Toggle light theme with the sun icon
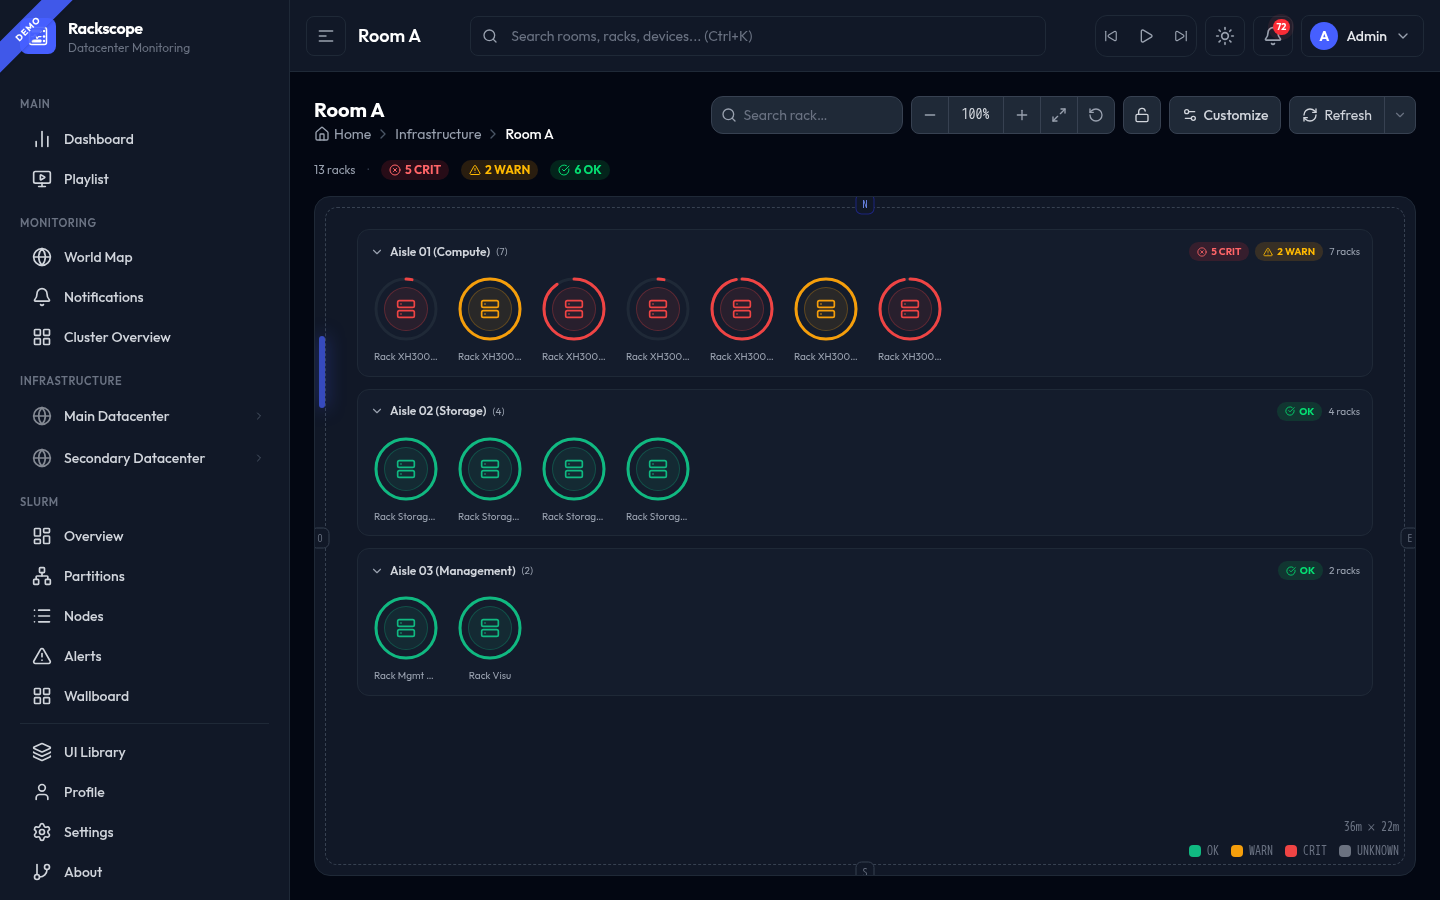Viewport: 1440px width, 900px height. 1224,35
